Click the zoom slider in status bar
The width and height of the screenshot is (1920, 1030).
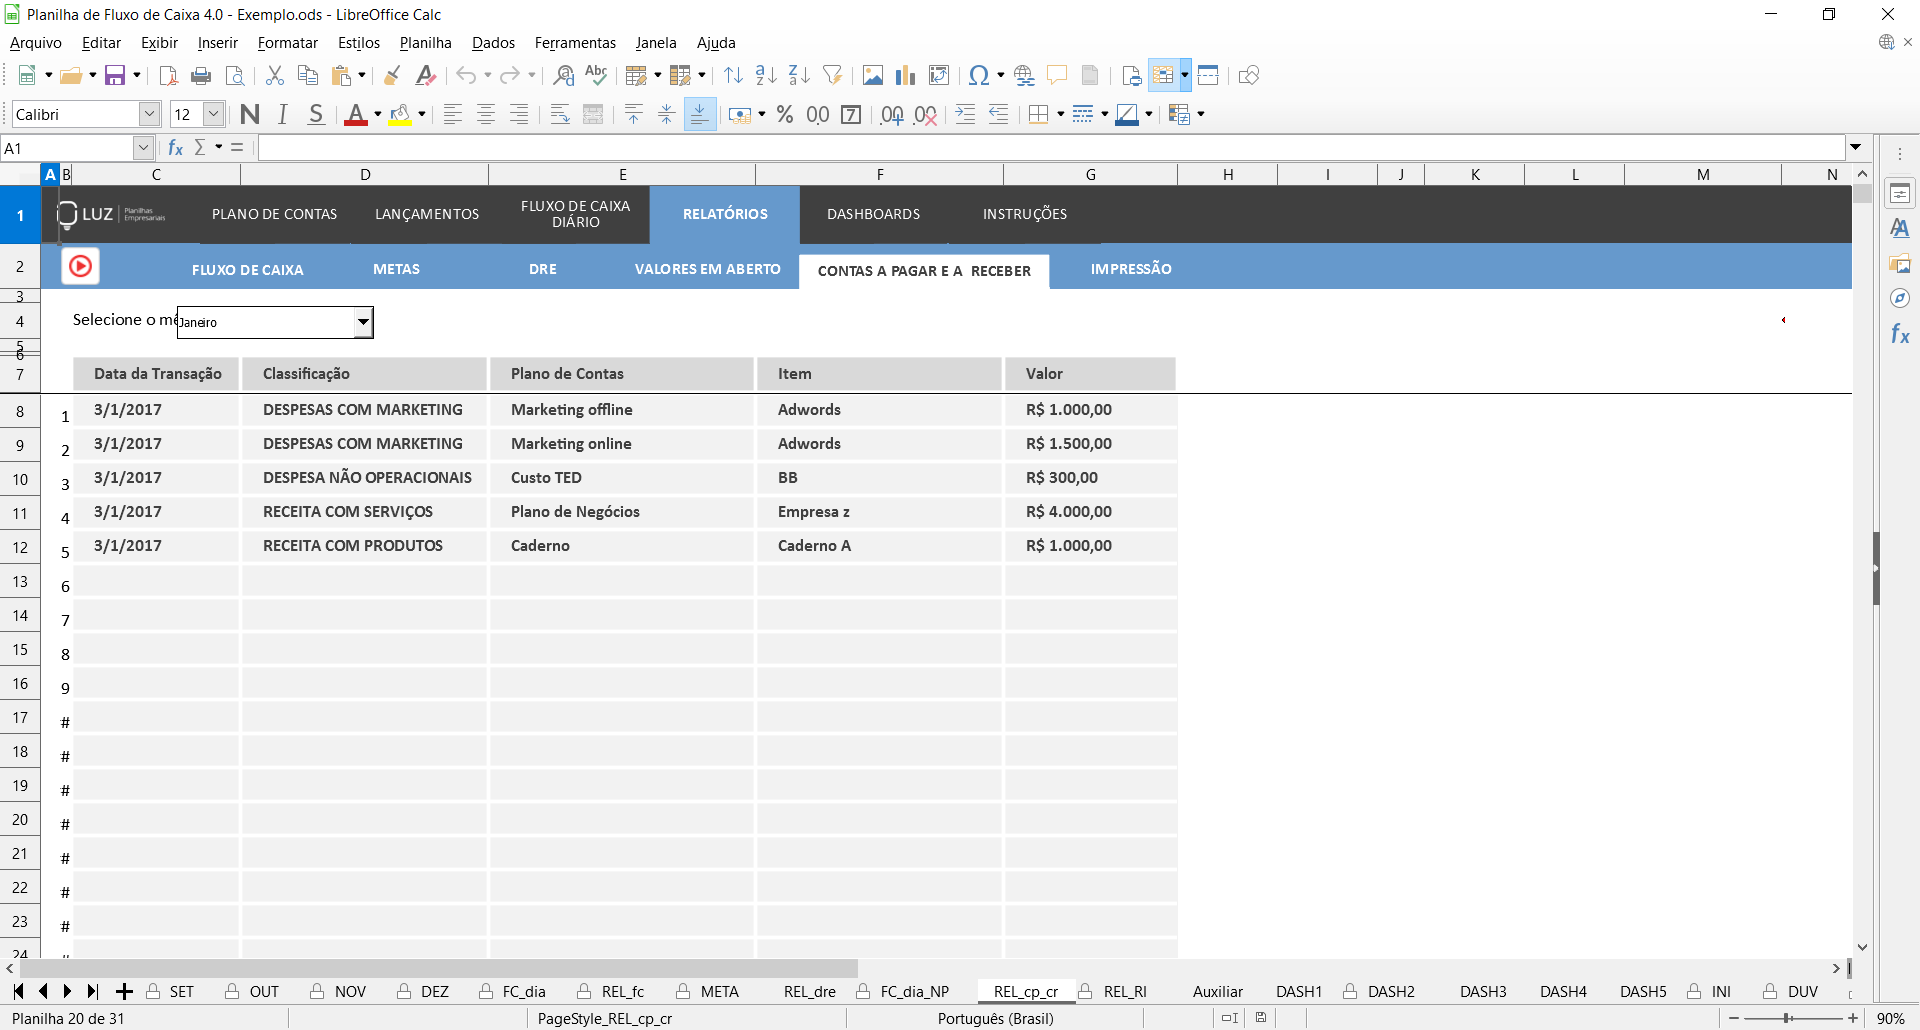[x=1787, y=1018]
